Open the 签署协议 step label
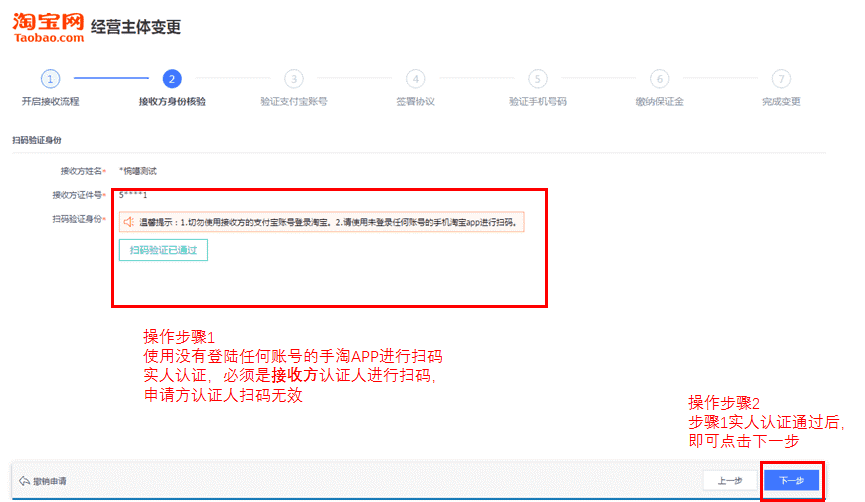The height and width of the screenshot is (502, 865). [x=415, y=102]
